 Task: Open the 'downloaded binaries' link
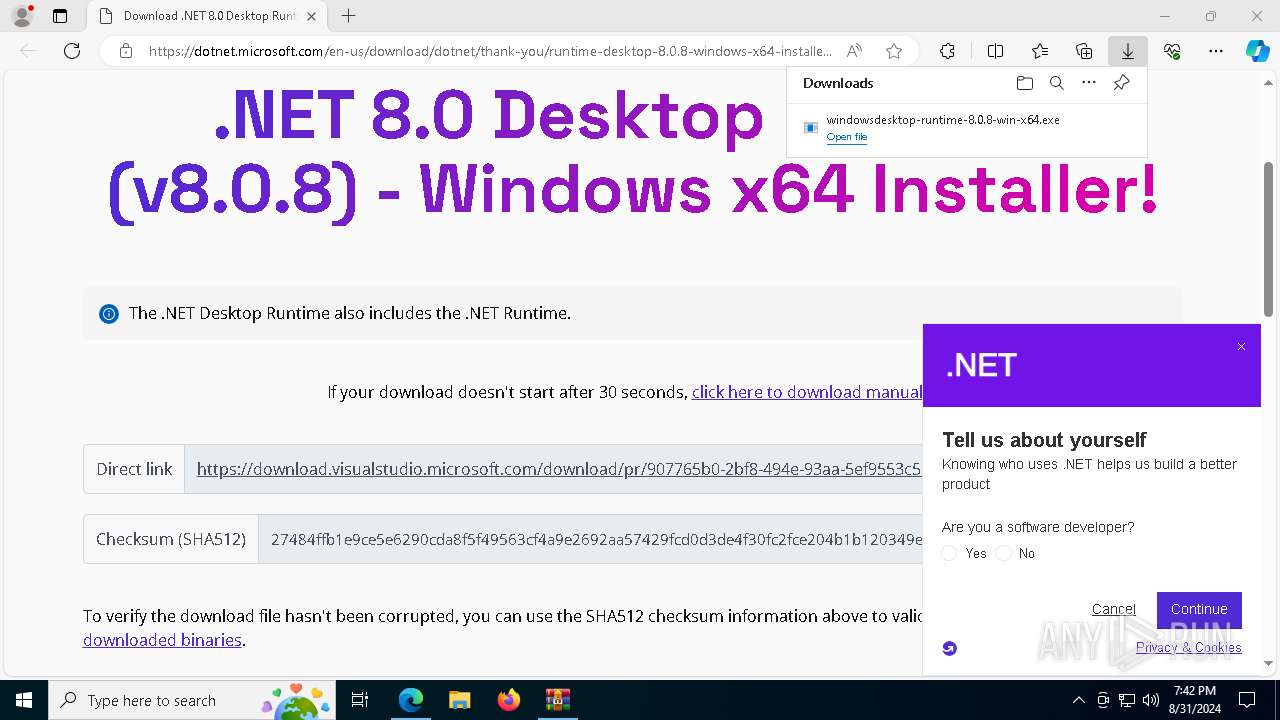pyautogui.click(x=162, y=640)
